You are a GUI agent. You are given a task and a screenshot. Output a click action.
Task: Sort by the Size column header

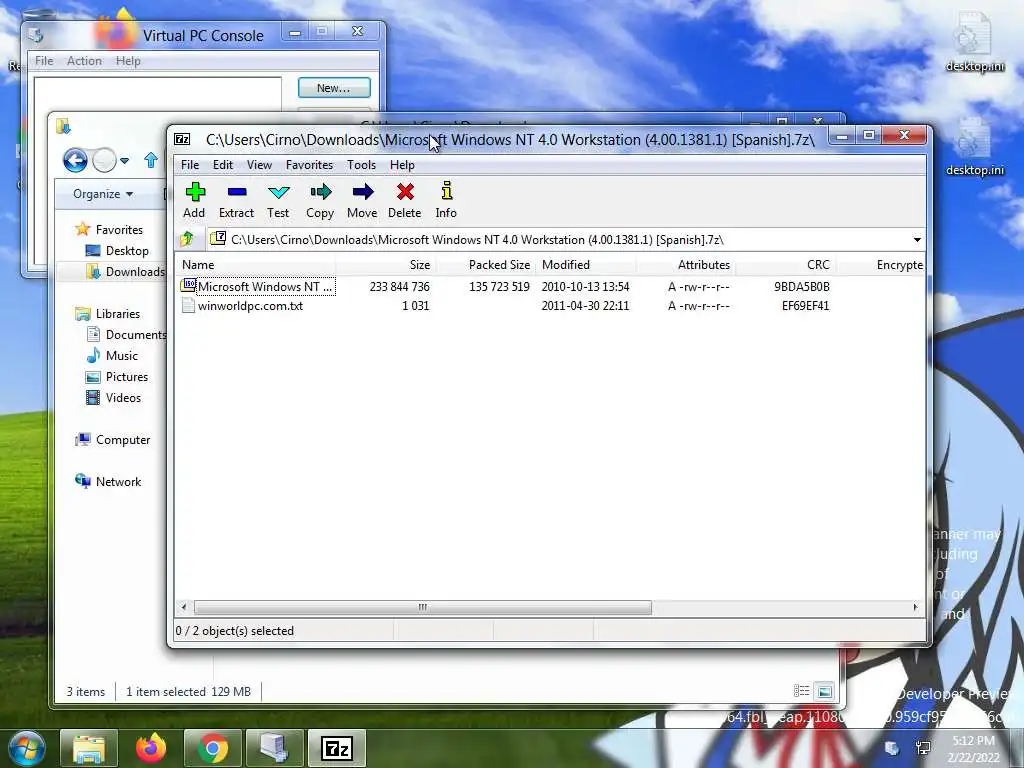[385, 264]
